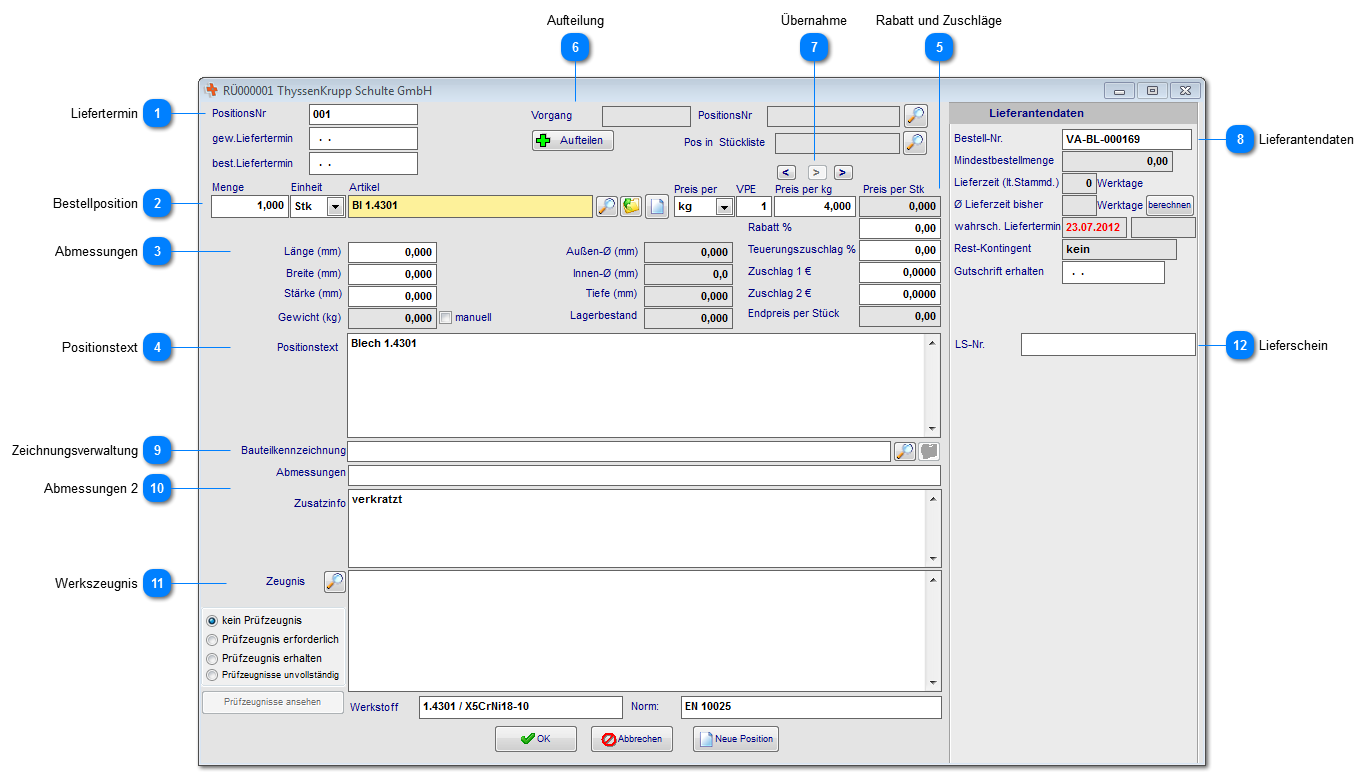The height and width of the screenshot is (774, 1370).
Task: Go to the next position with the bold right arrow
Action: [843, 172]
